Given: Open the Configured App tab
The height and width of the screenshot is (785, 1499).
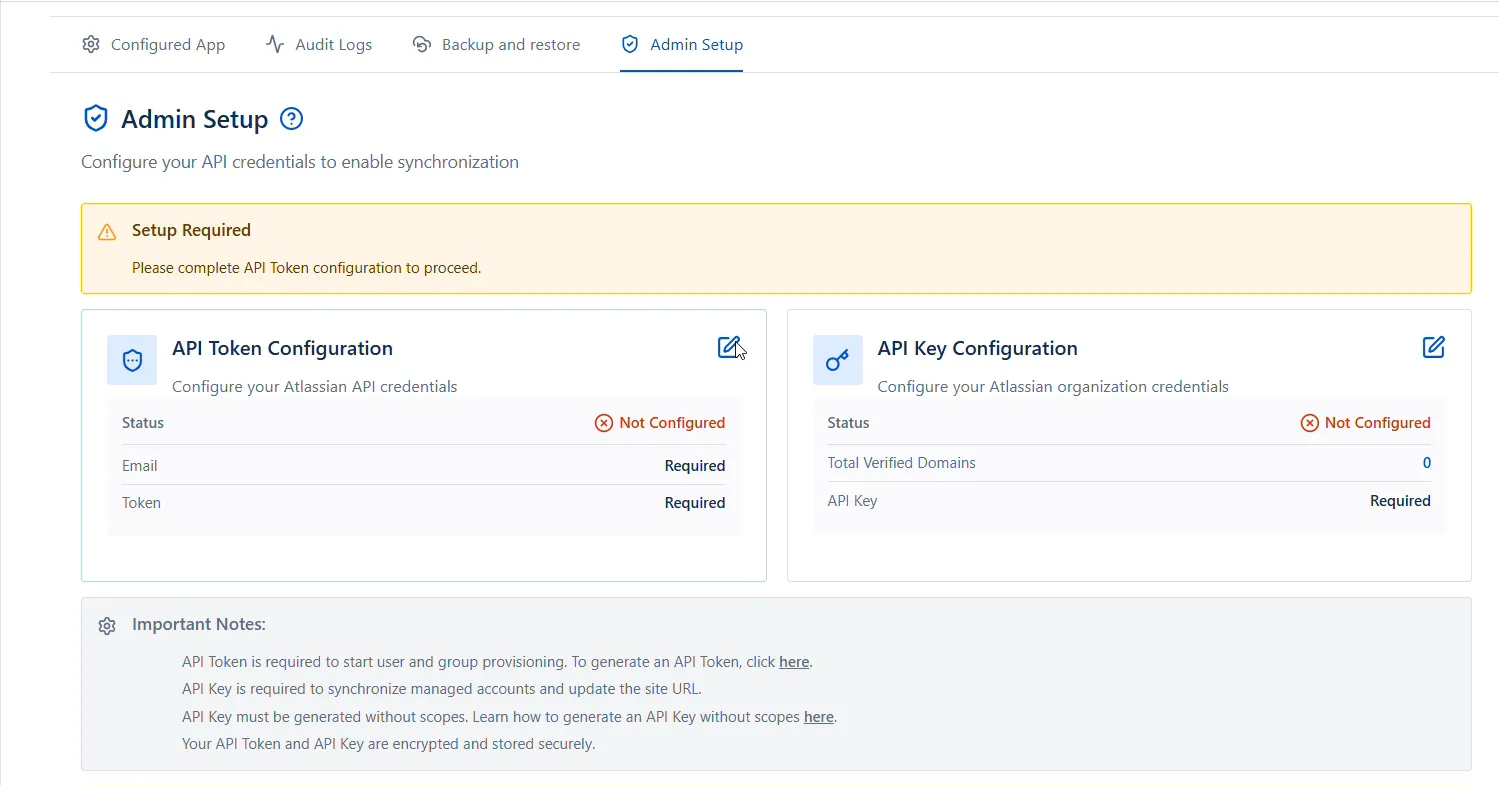Looking at the screenshot, I should coord(153,44).
